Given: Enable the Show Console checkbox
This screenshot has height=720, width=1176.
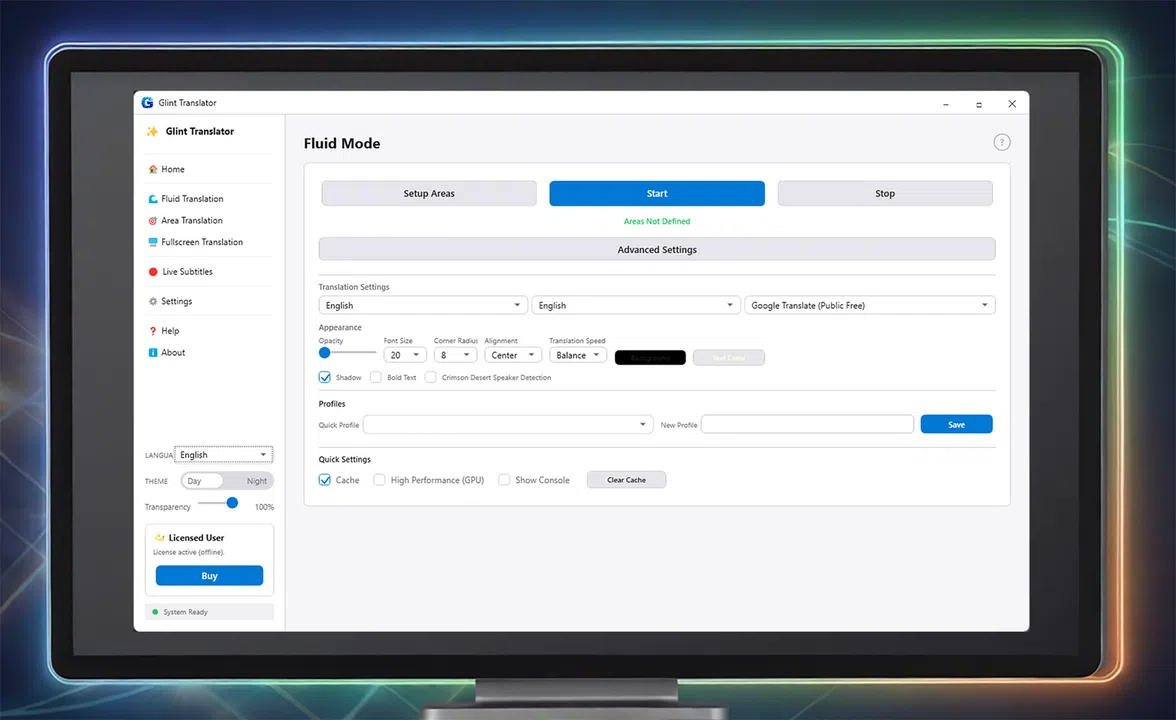Looking at the screenshot, I should coord(504,480).
